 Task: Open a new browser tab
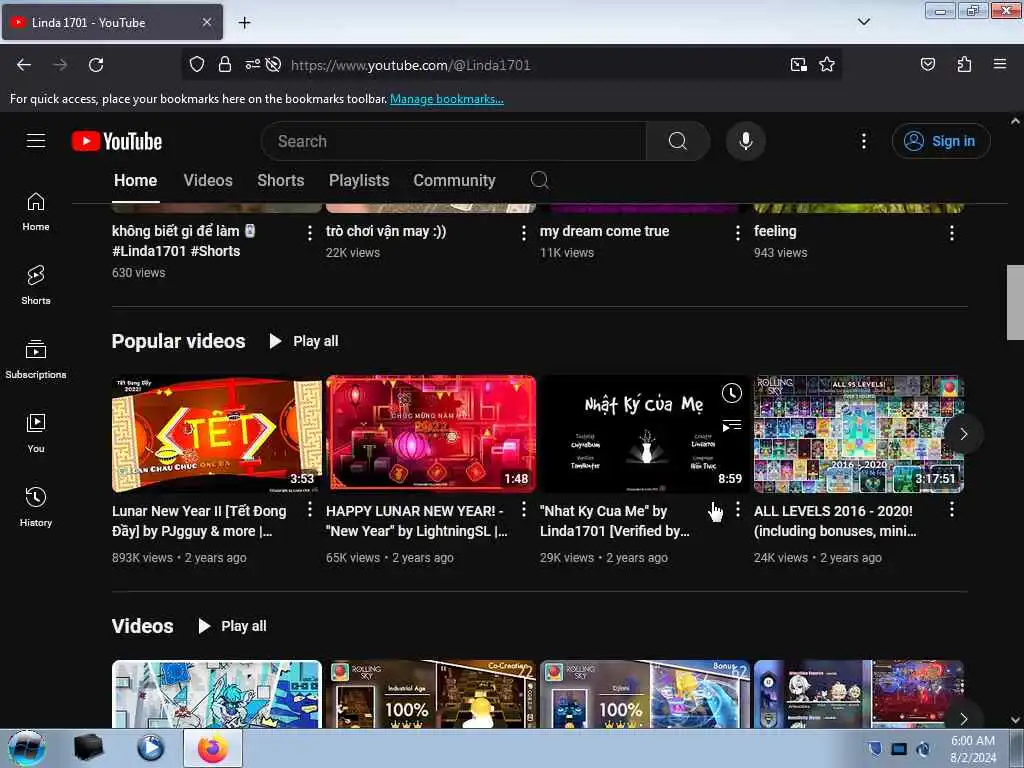tap(244, 22)
